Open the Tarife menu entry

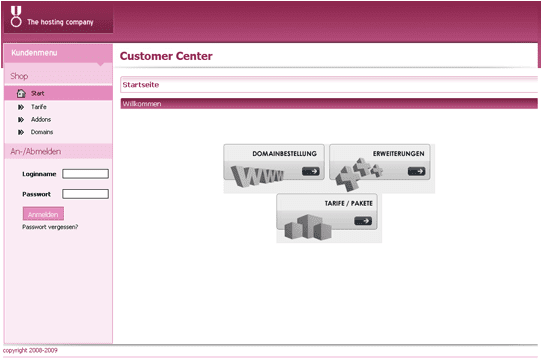tap(38, 107)
